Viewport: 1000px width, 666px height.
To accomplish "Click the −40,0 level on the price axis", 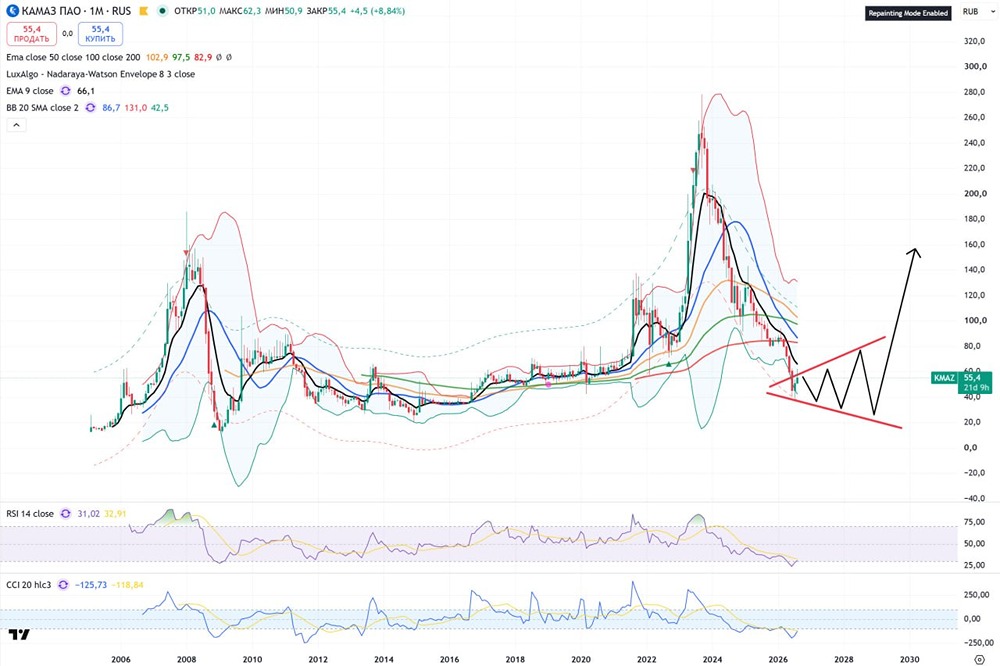I will click(x=975, y=498).
